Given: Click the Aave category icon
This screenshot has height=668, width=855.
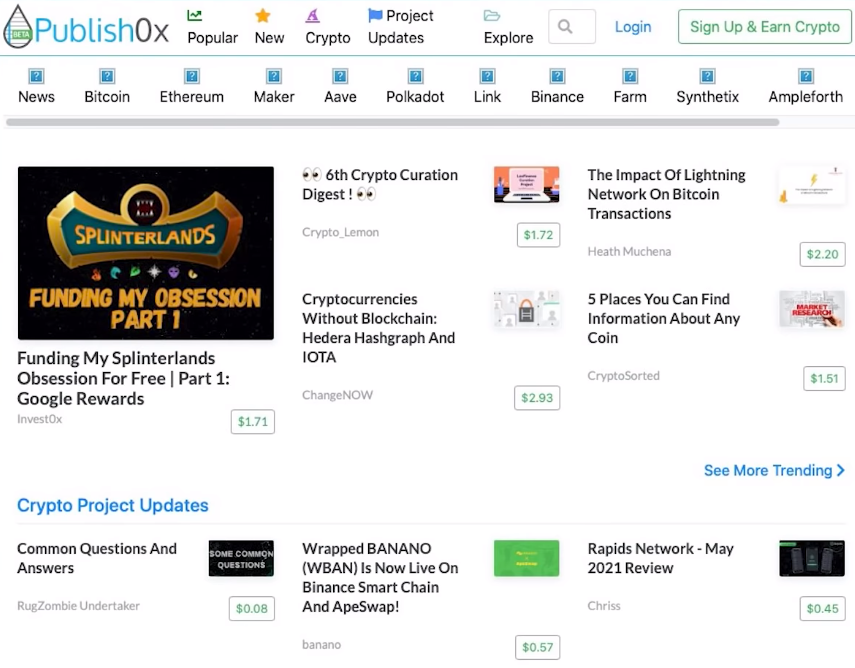Looking at the screenshot, I should [x=340, y=76].
